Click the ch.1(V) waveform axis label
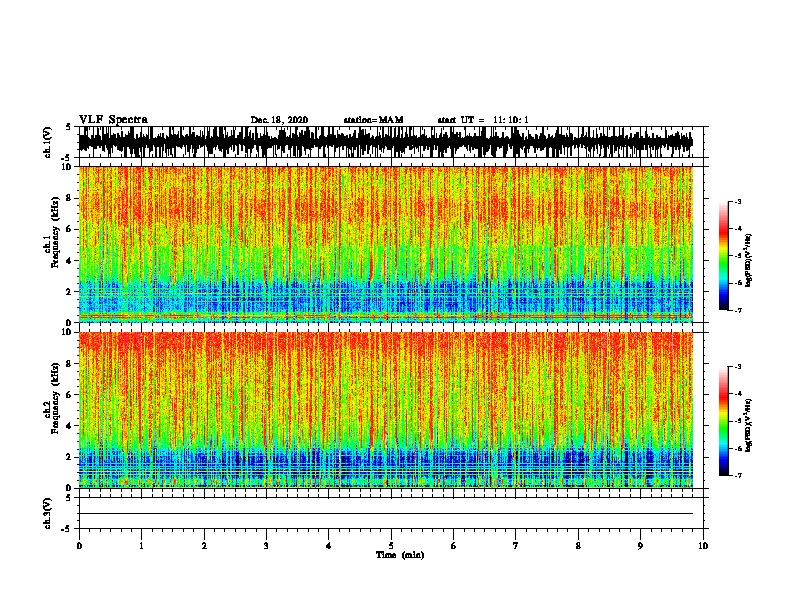Image resolution: width=792 pixels, height=612 pixels. (x=47, y=142)
